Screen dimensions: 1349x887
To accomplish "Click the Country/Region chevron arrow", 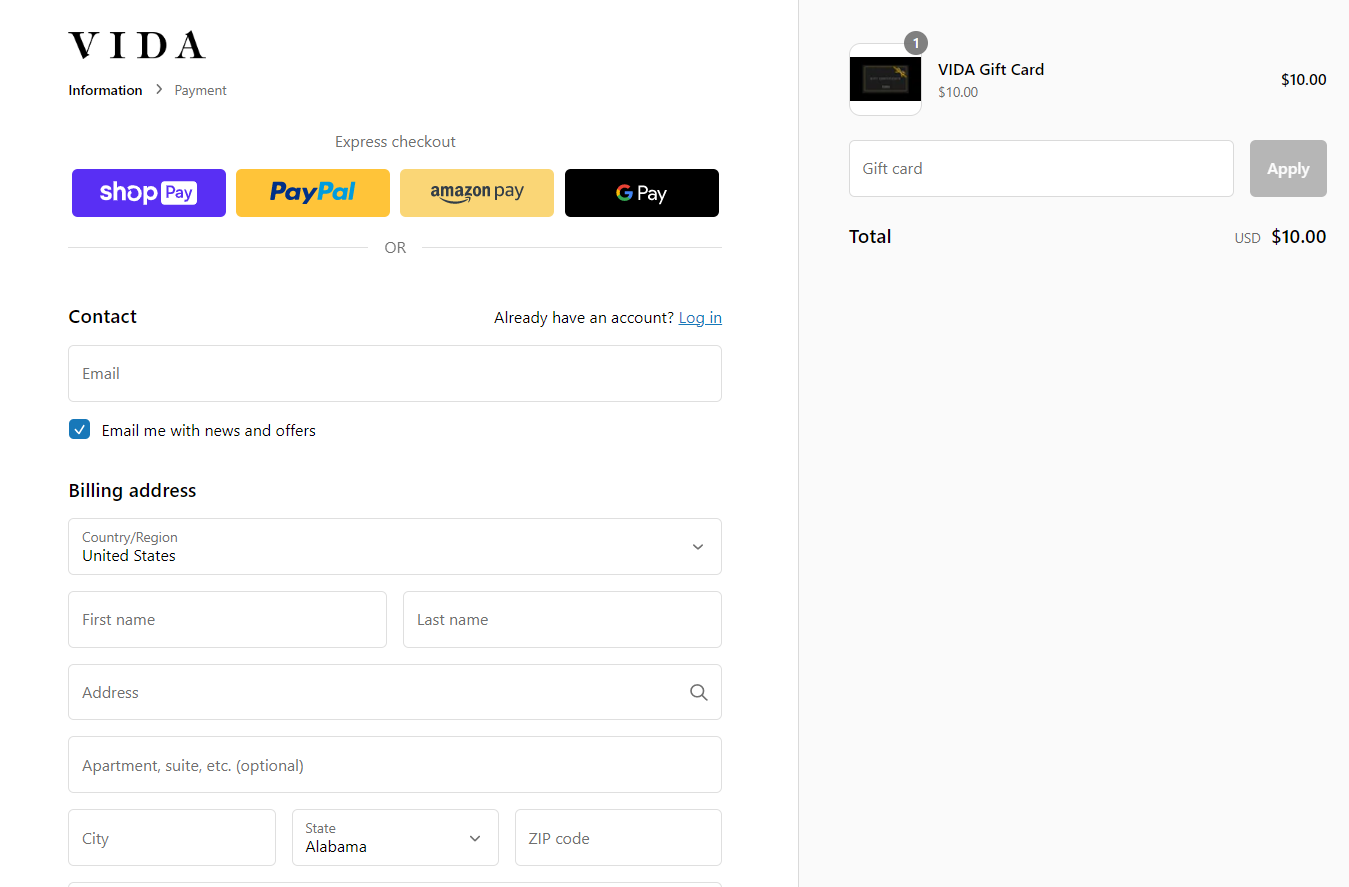I will 698,547.
